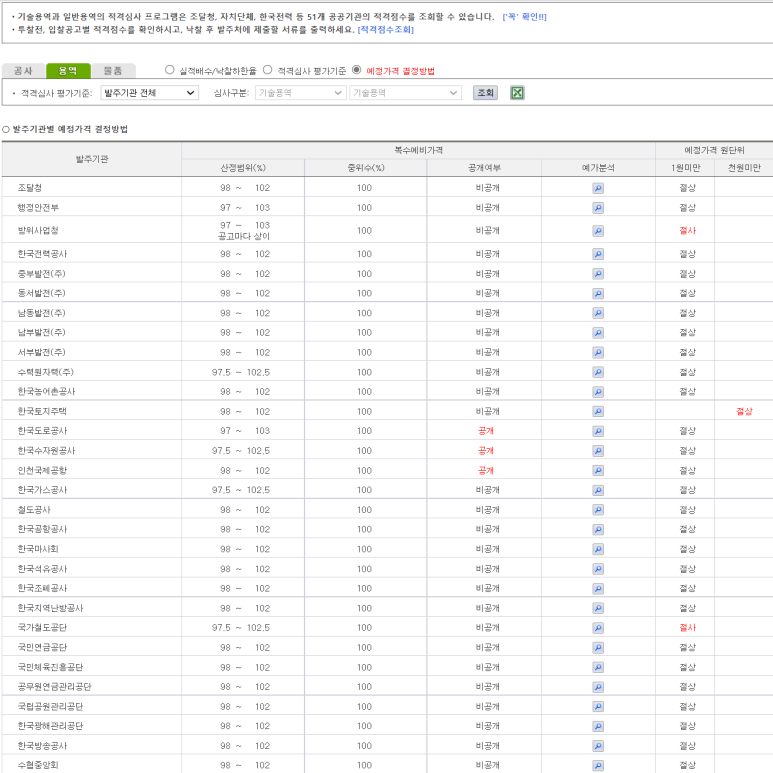Select the 예정가격 결정방법 radio button

pyautogui.click(x=356, y=70)
